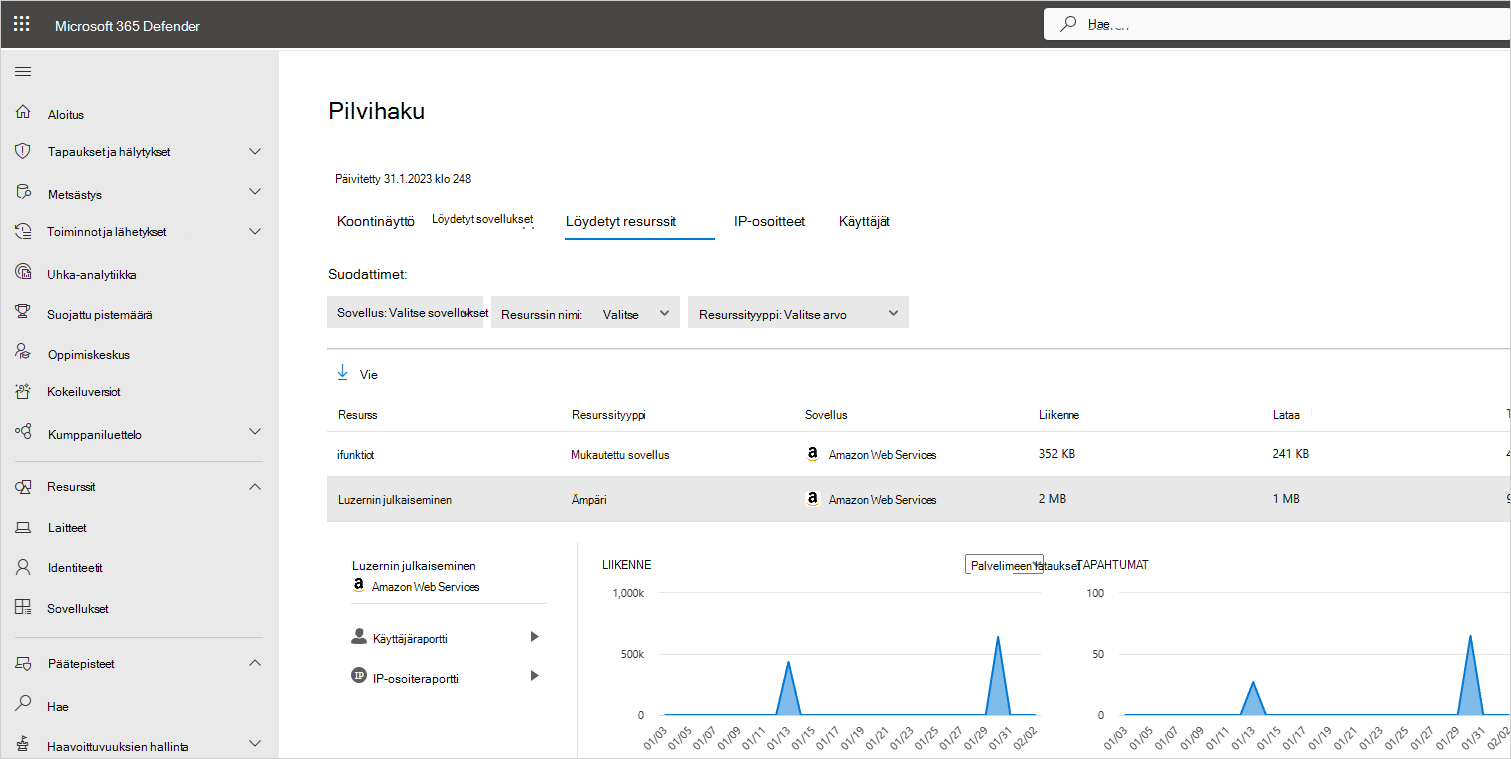Click the Suojattu pistemäärä trophy icon

point(24,313)
